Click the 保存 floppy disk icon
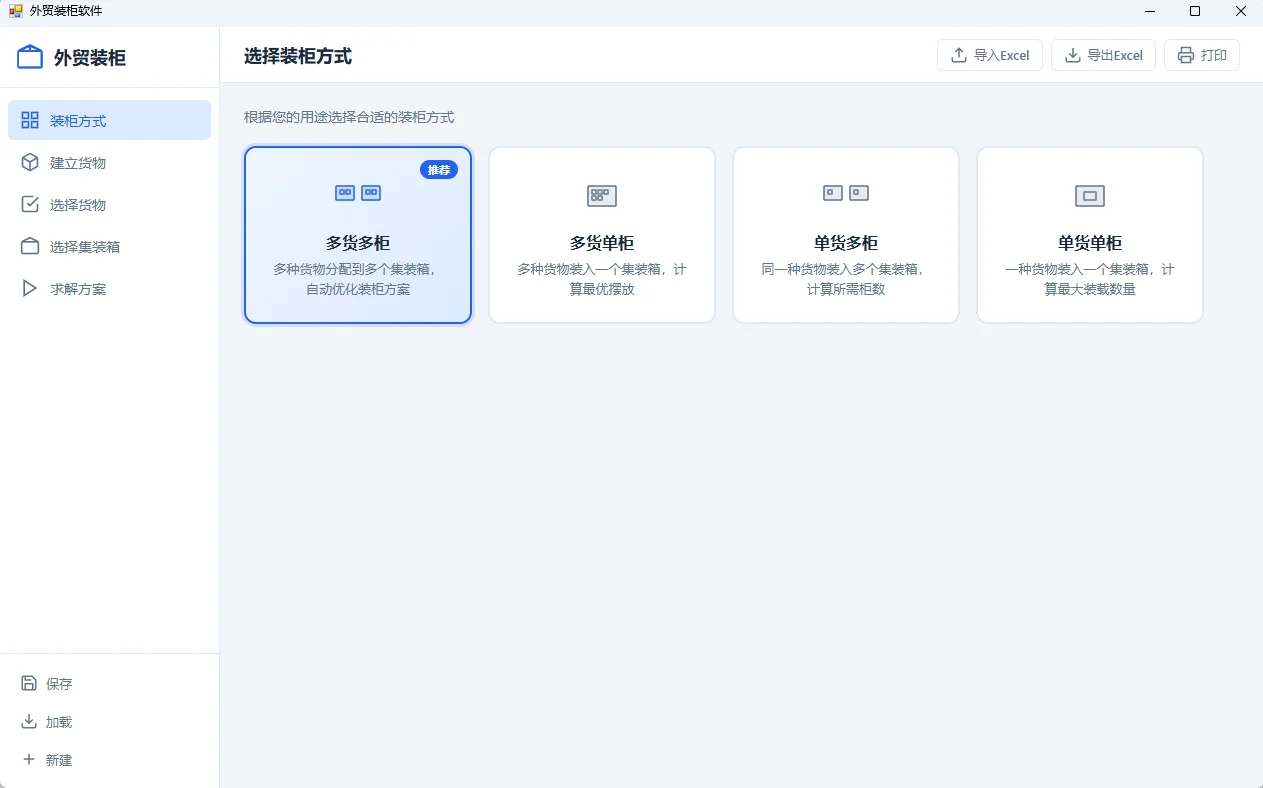Image resolution: width=1263 pixels, height=788 pixels. click(29, 683)
